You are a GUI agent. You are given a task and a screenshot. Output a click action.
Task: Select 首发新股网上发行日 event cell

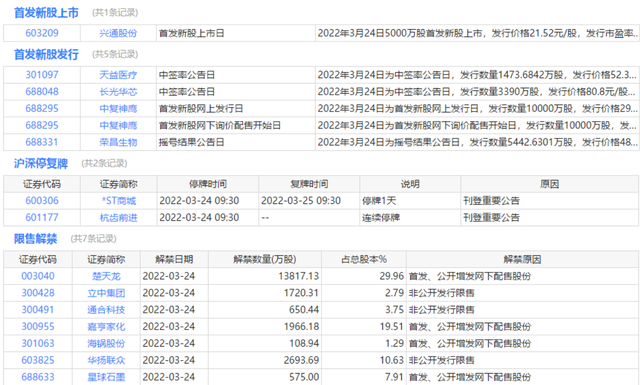(x=236, y=109)
